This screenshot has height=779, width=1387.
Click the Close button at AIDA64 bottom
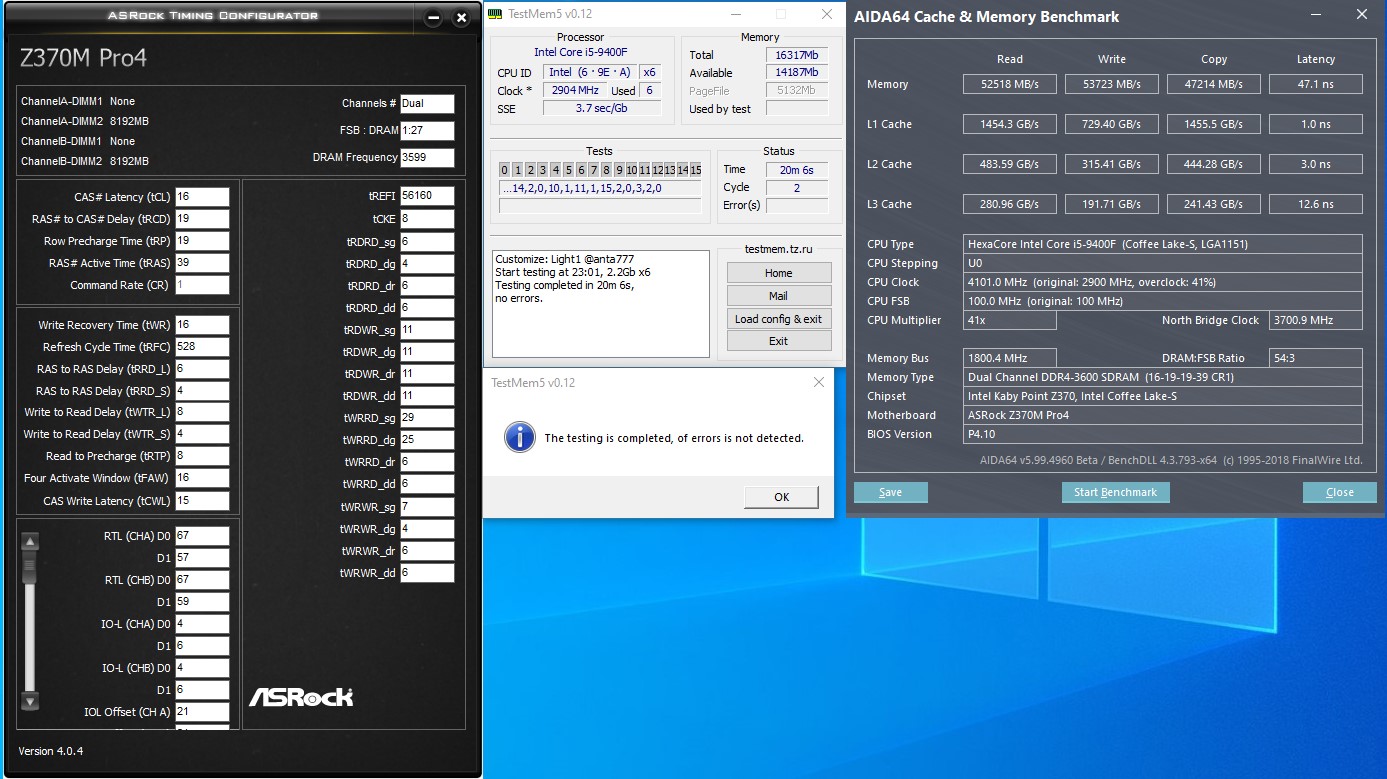(1339, 492)
